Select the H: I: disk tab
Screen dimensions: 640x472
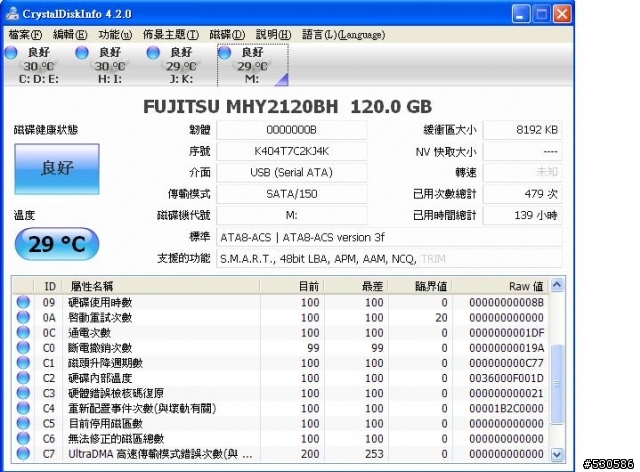(x=110, y=65)
